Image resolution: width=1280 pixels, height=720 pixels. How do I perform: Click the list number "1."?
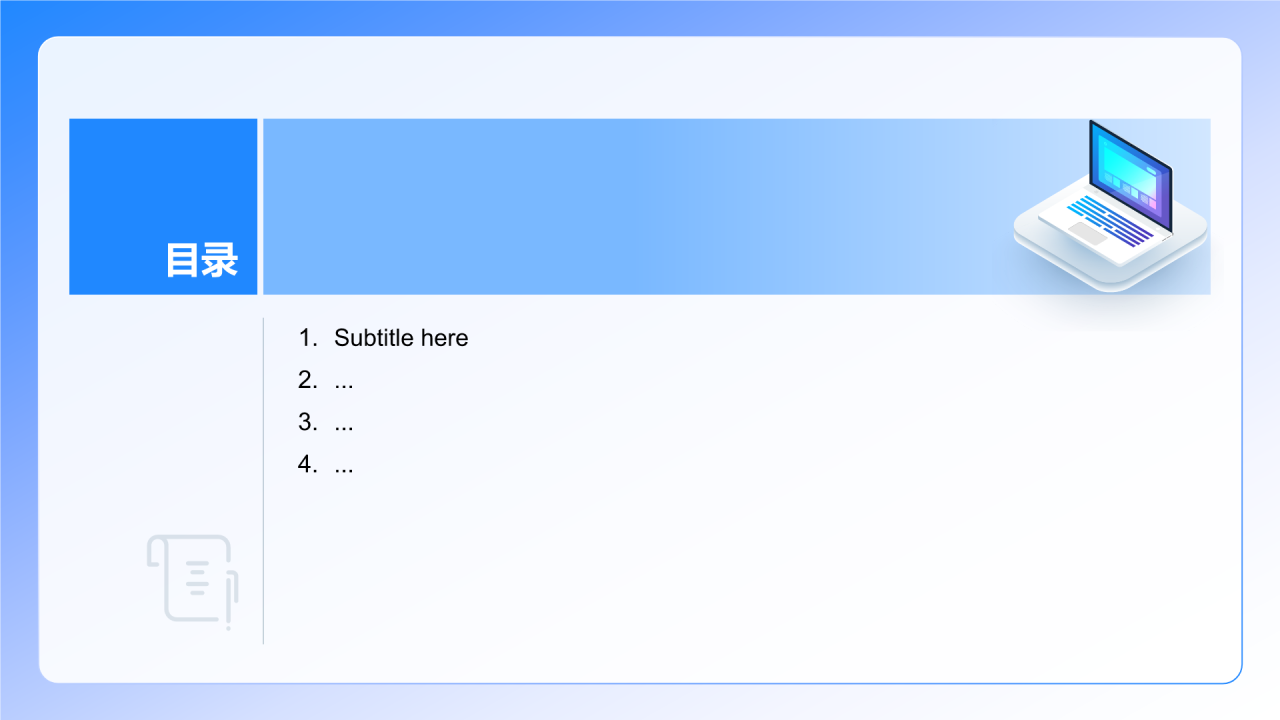(308, 338)
